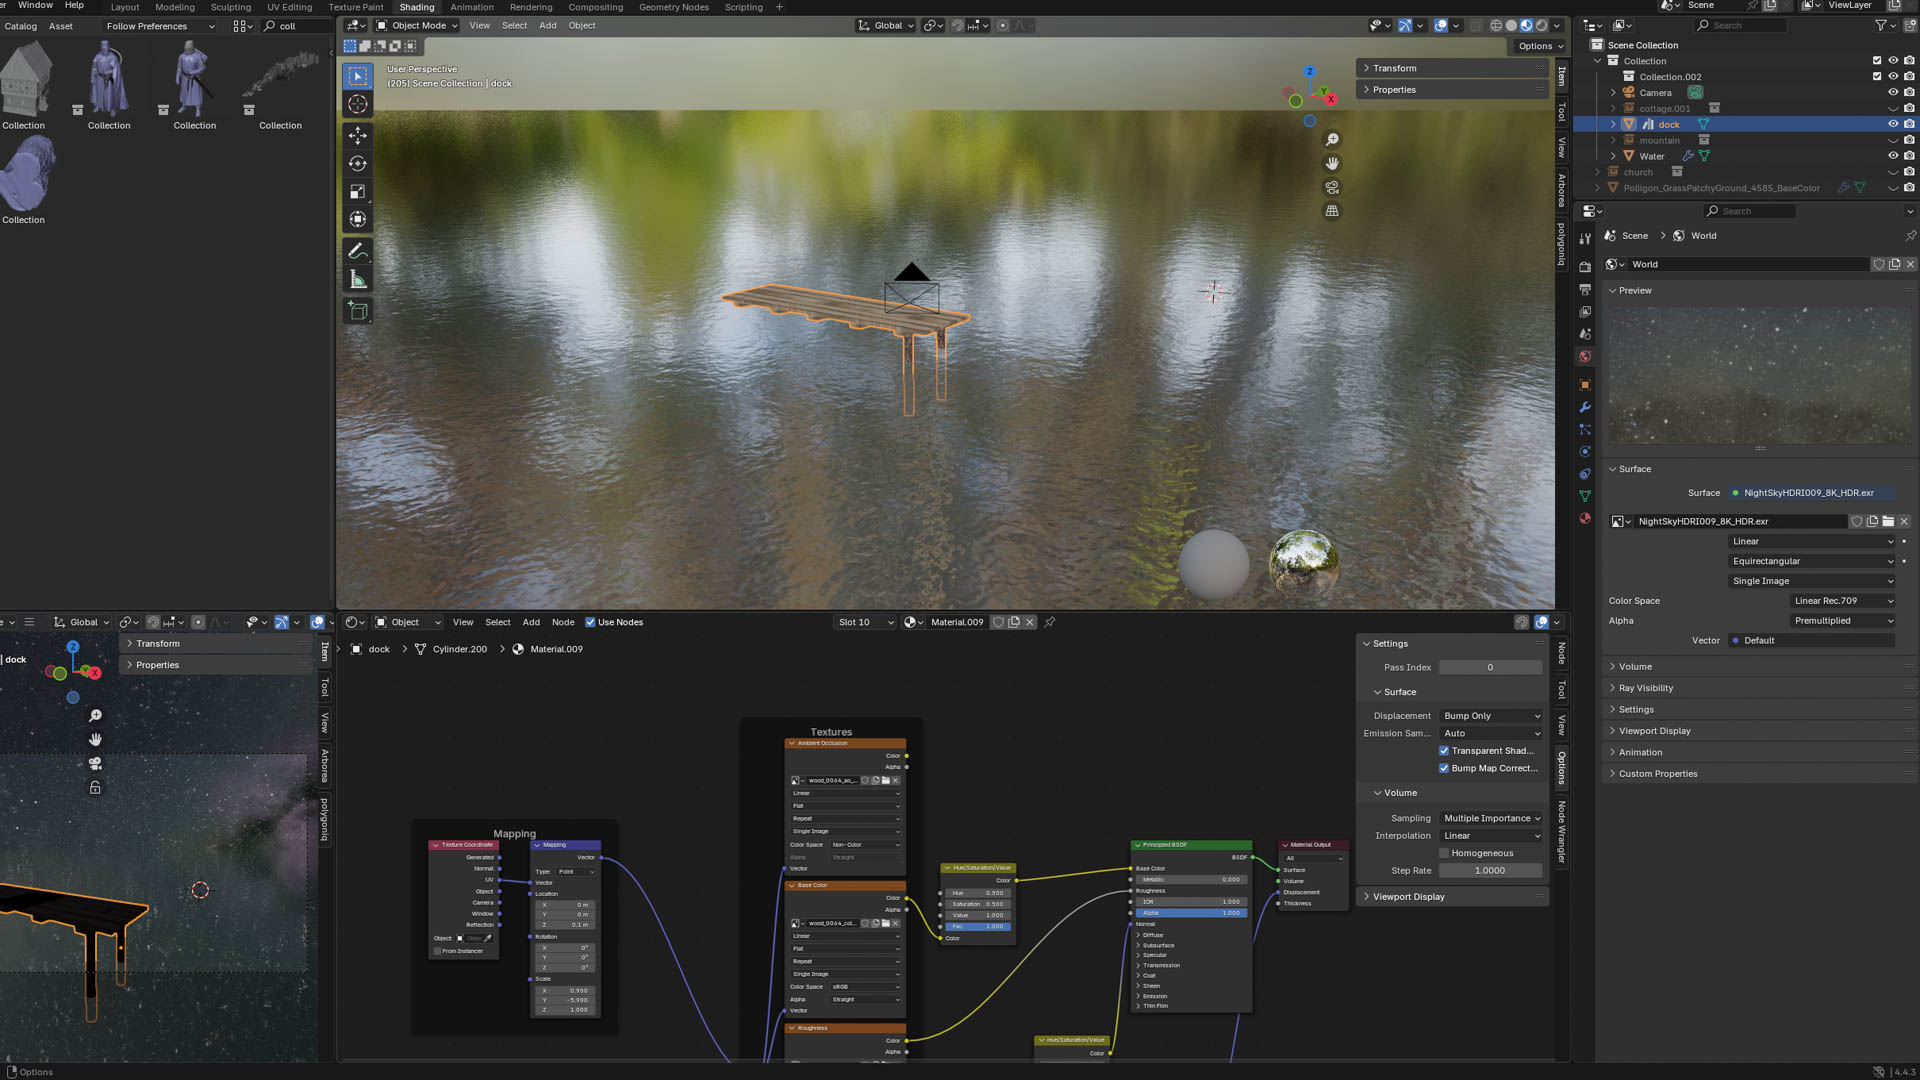Switch to perspective/orthographic grid icon

click(x=1332, y=211)
